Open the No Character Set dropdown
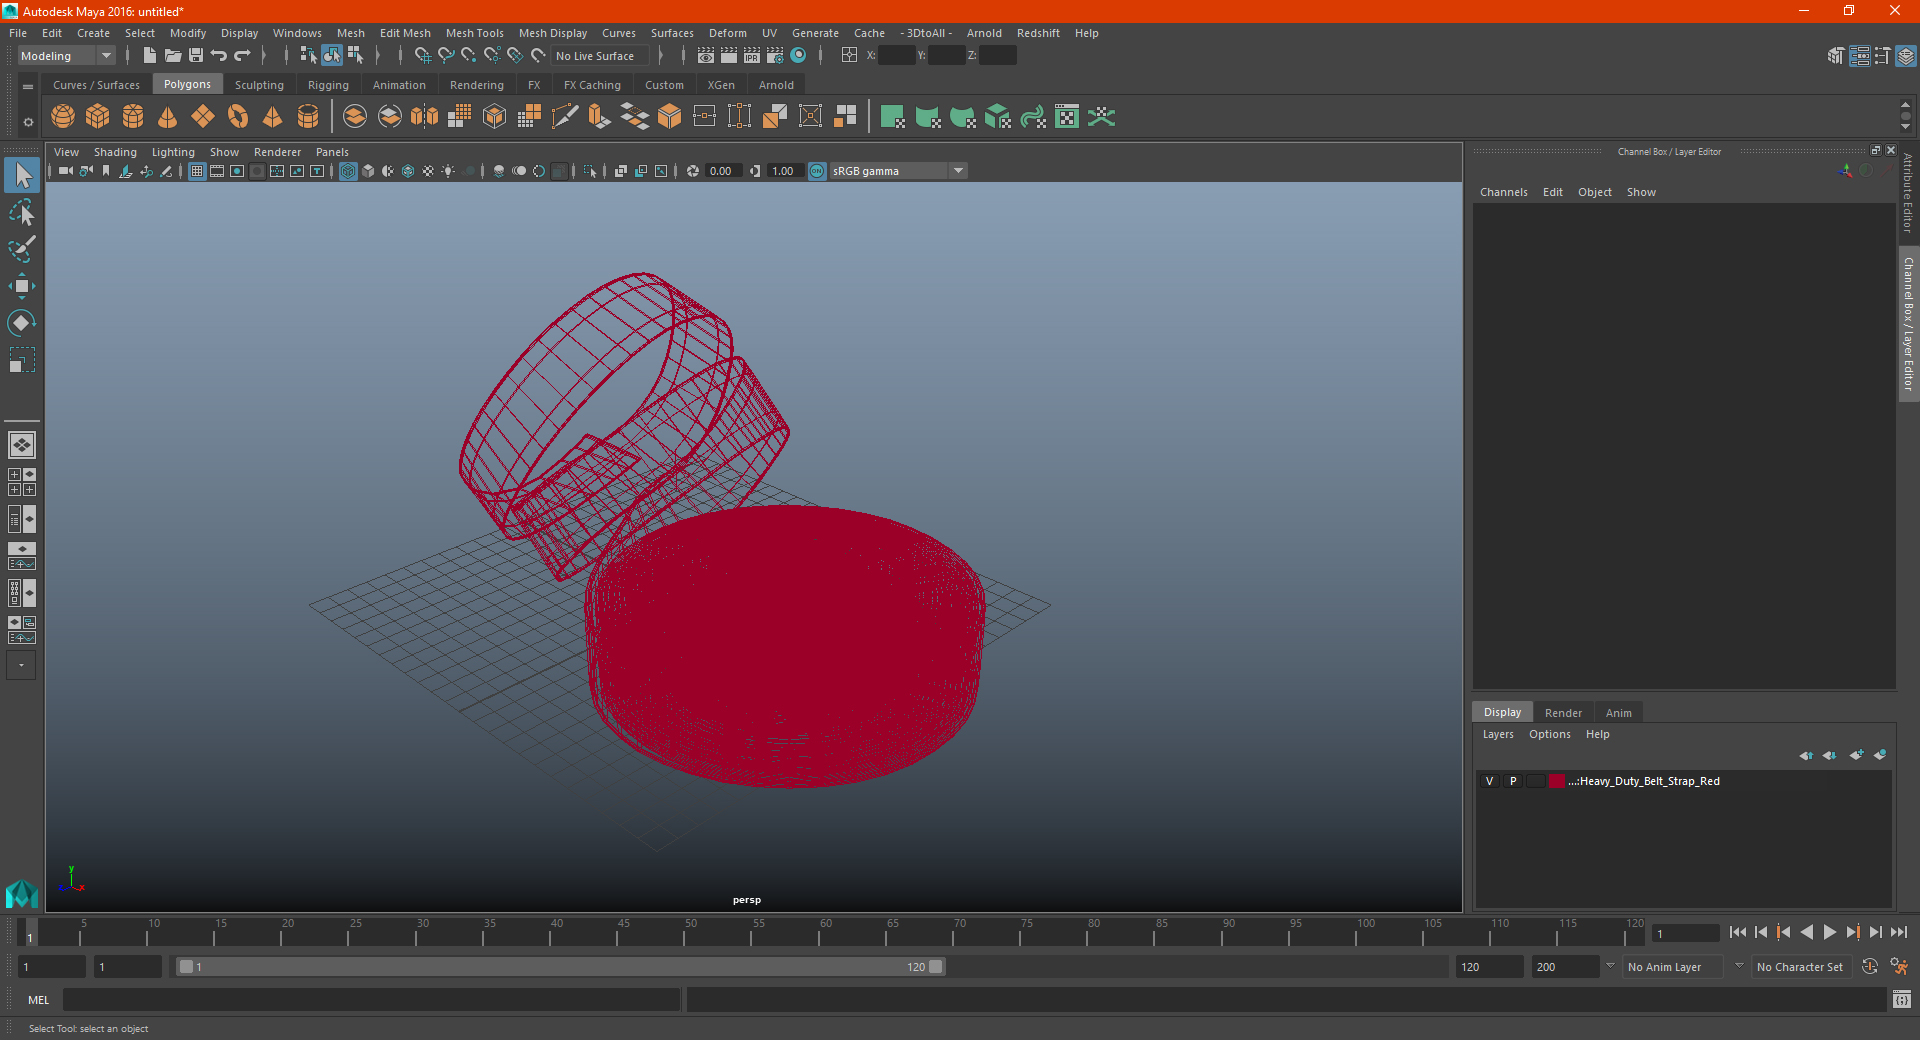 click(x=1801, y=967)
